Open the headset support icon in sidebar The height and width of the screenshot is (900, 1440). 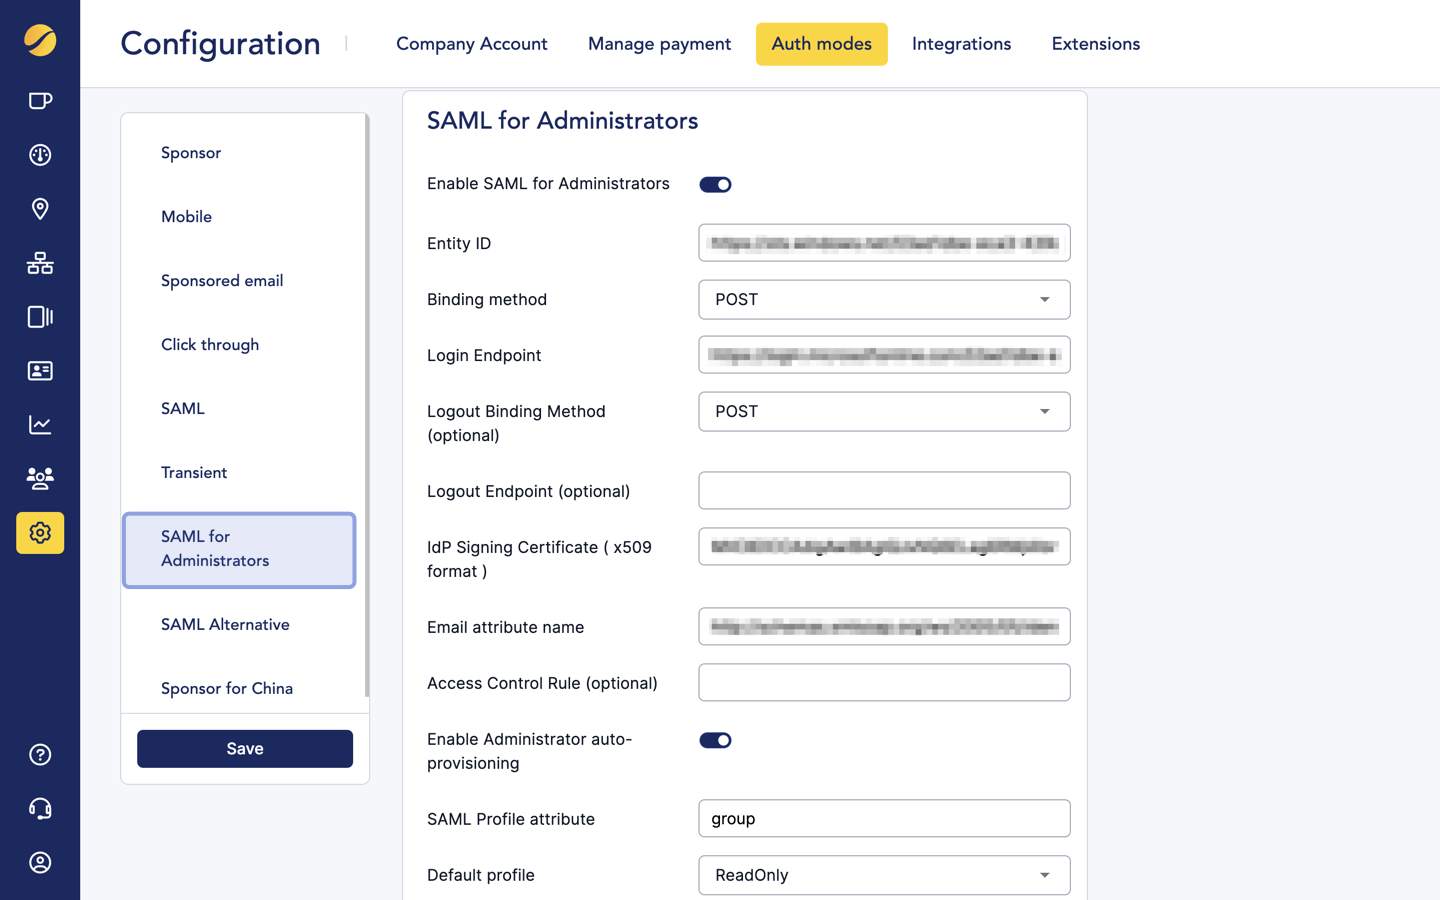point(40,809)
